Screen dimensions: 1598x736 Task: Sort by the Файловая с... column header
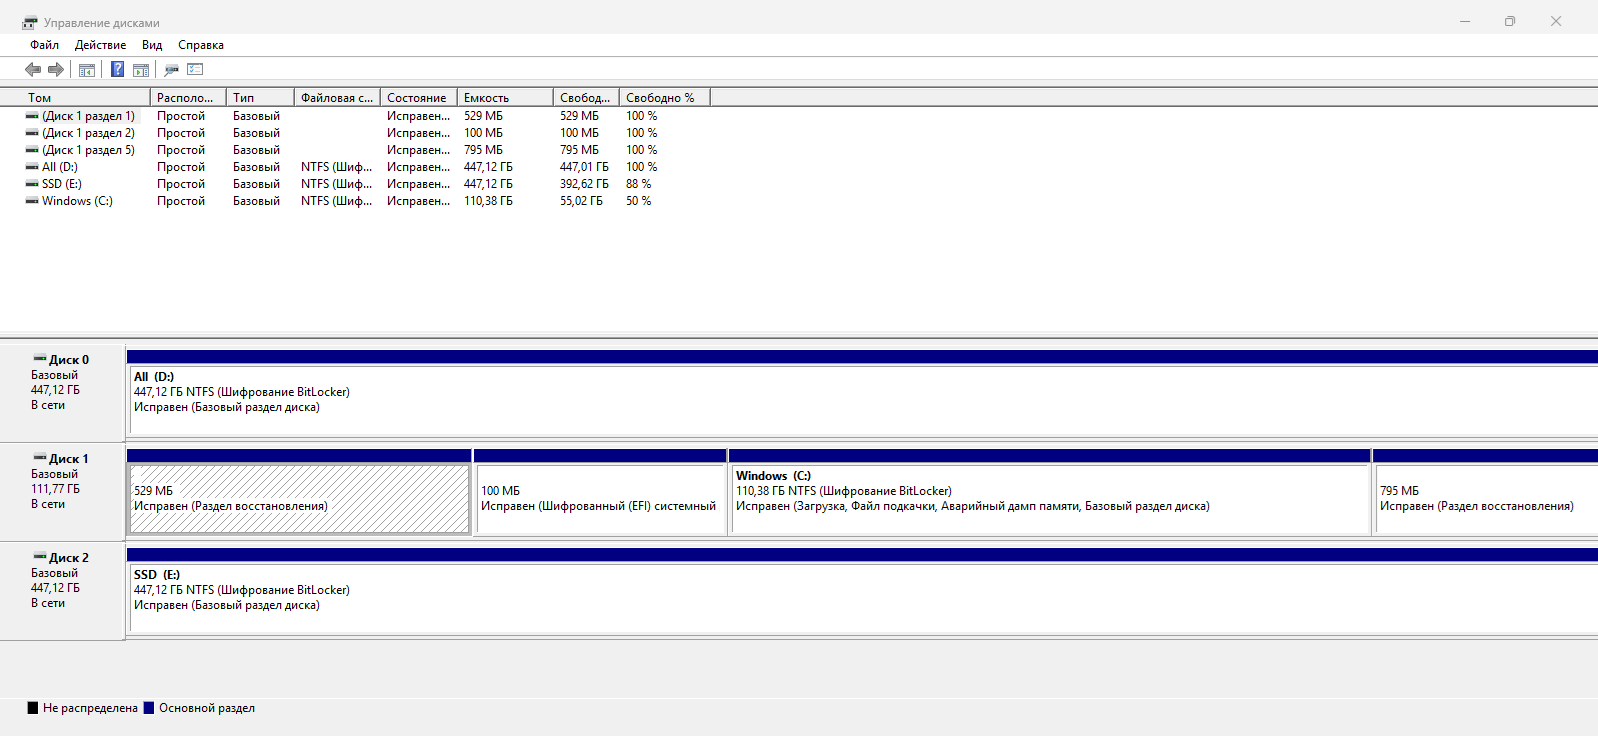click(x=338, y=98)
